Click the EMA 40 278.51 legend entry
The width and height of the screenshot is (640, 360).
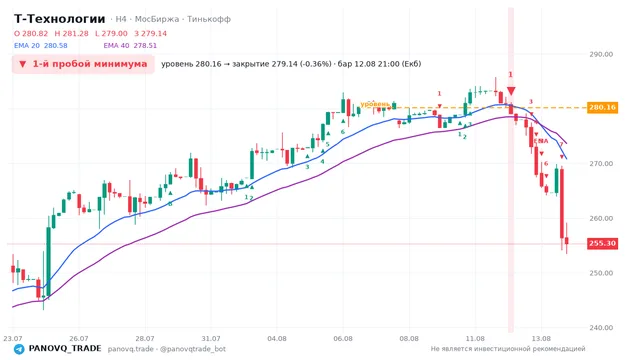(130, 46)
